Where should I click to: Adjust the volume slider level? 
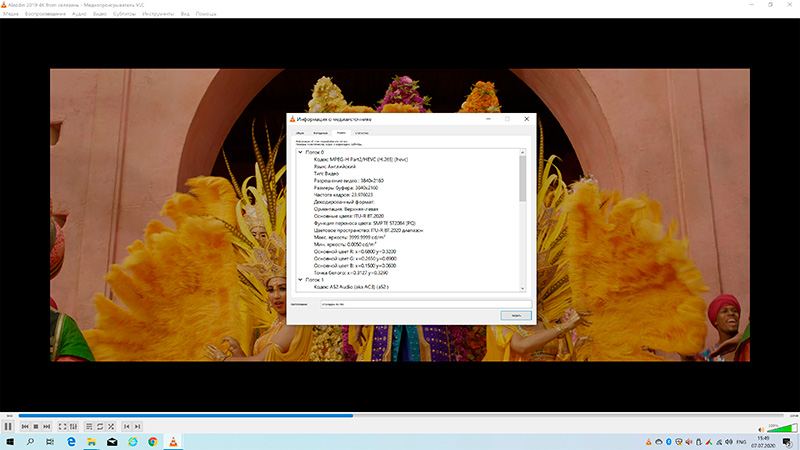(780, 428)
